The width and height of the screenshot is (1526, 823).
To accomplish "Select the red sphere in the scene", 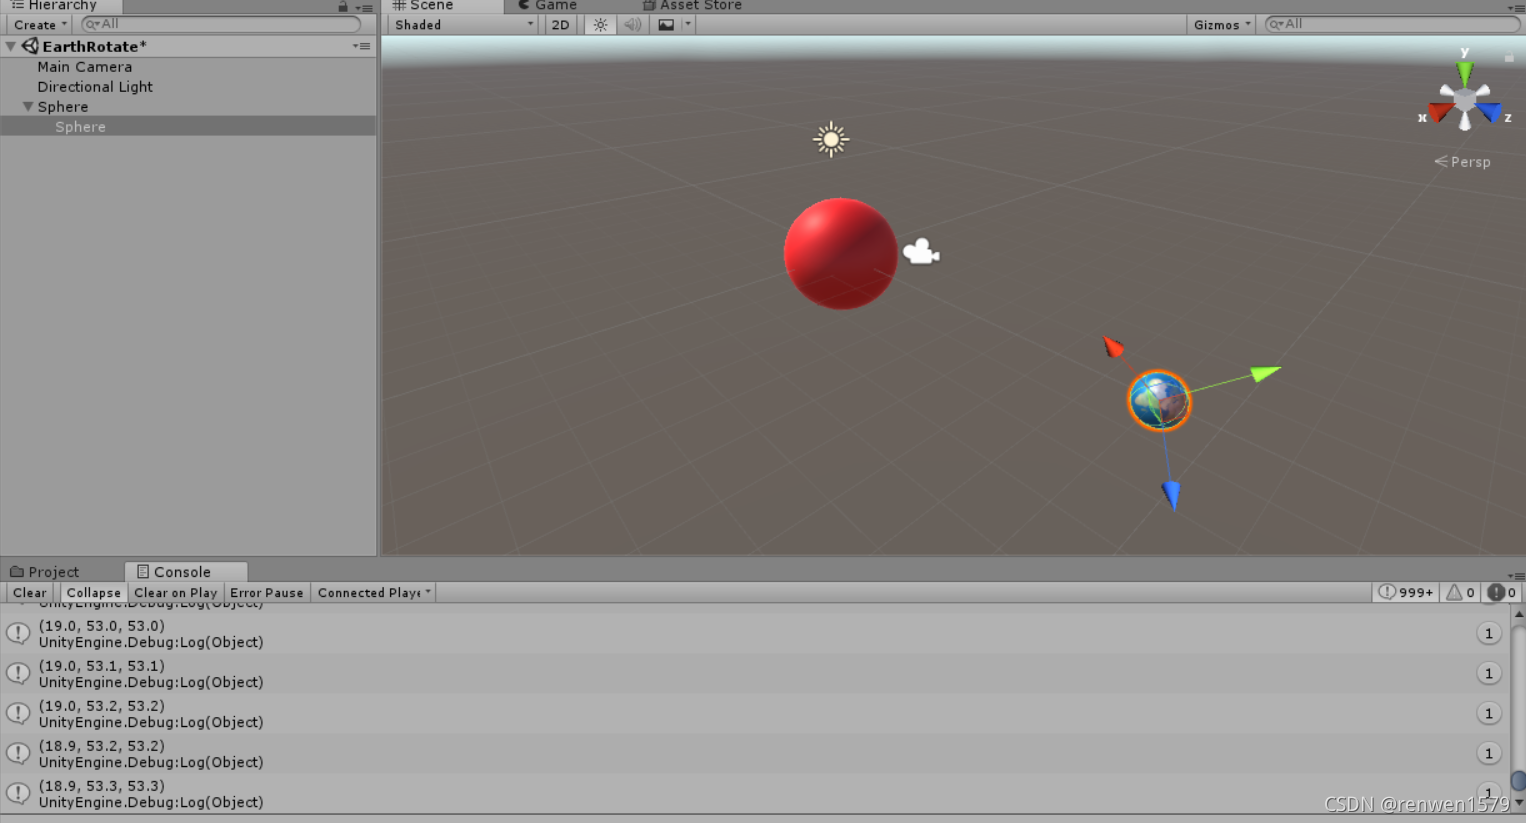I will [840, 254].
